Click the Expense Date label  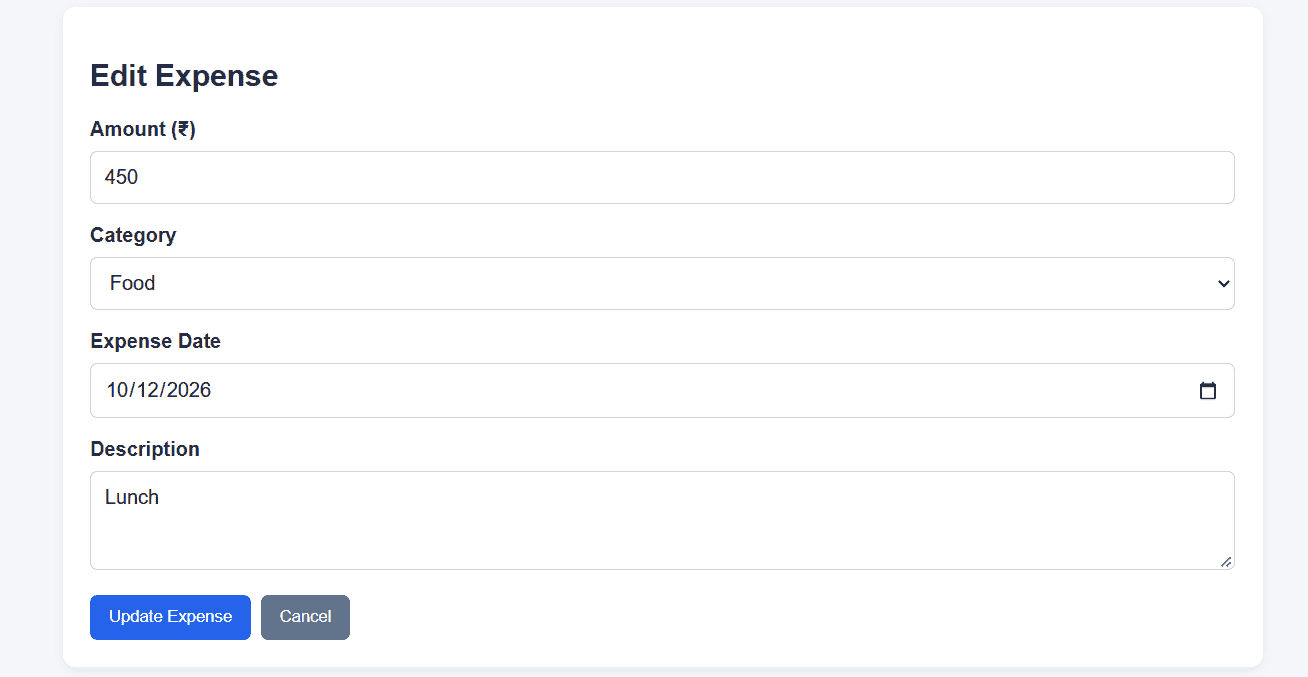pos(155,341)
